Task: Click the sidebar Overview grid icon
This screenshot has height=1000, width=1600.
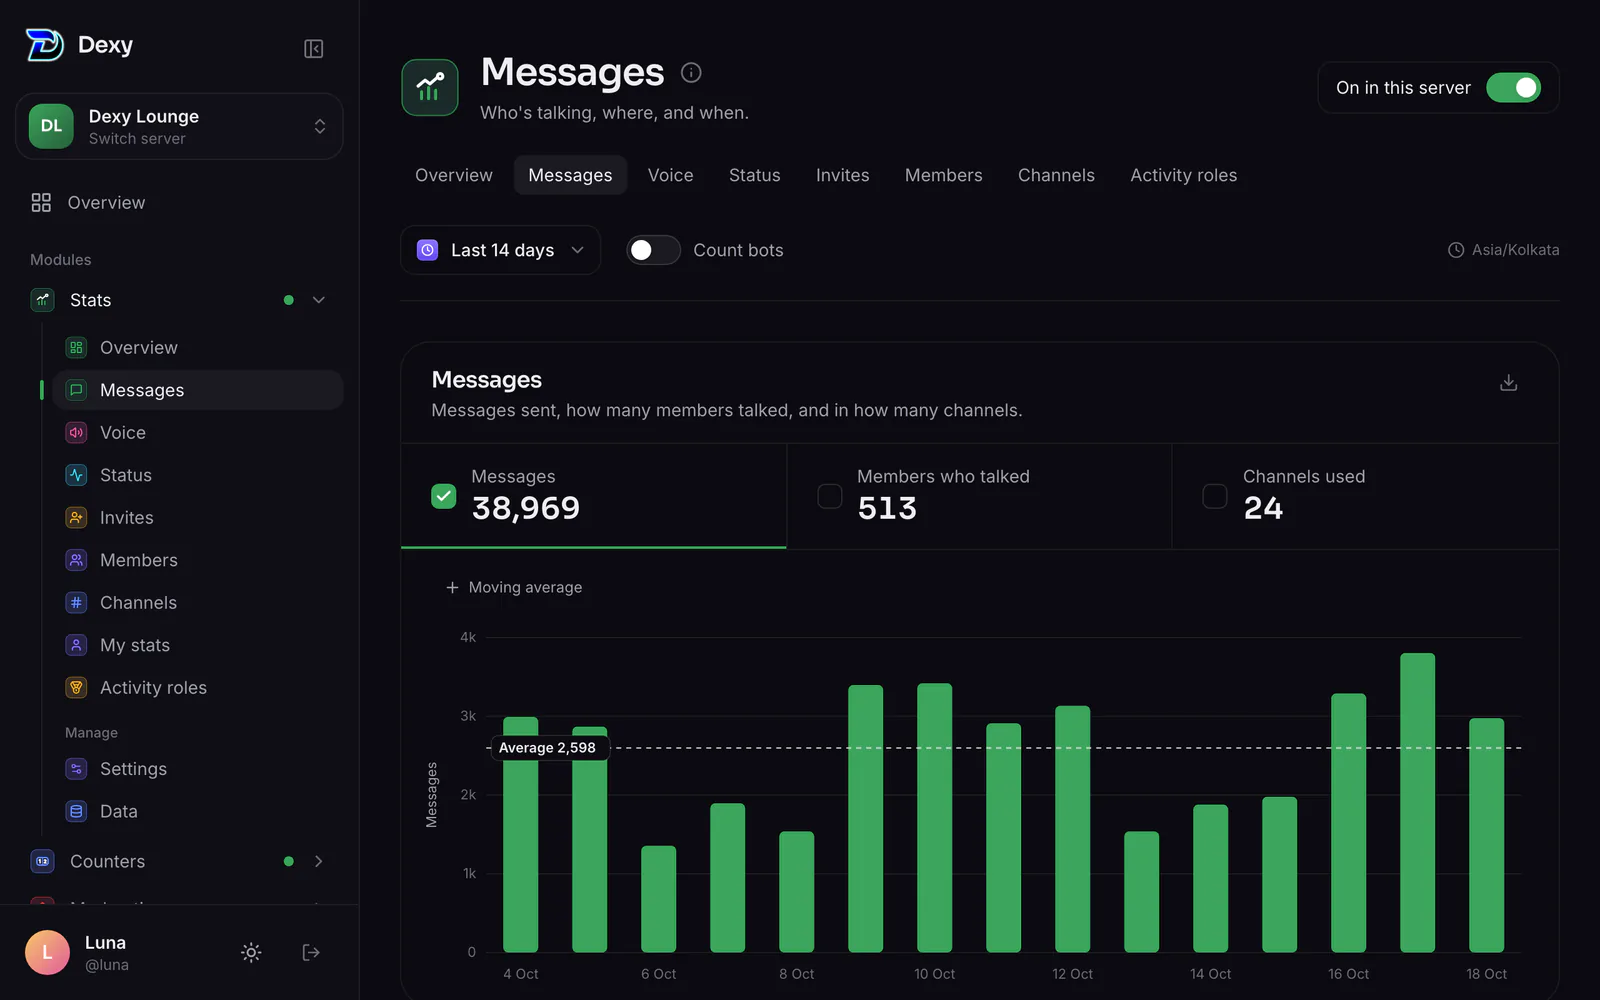Action: (41, 203)
